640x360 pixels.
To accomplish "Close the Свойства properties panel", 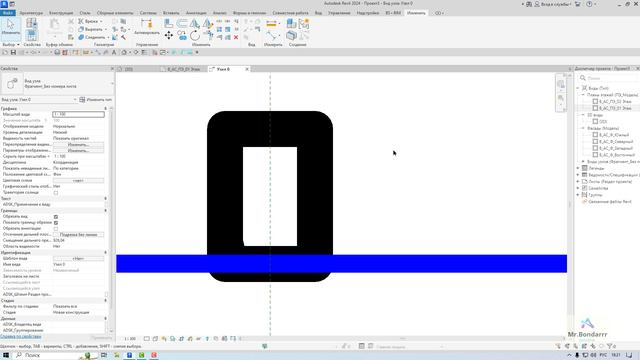I will pyautogui.click(x=112, y=69).
